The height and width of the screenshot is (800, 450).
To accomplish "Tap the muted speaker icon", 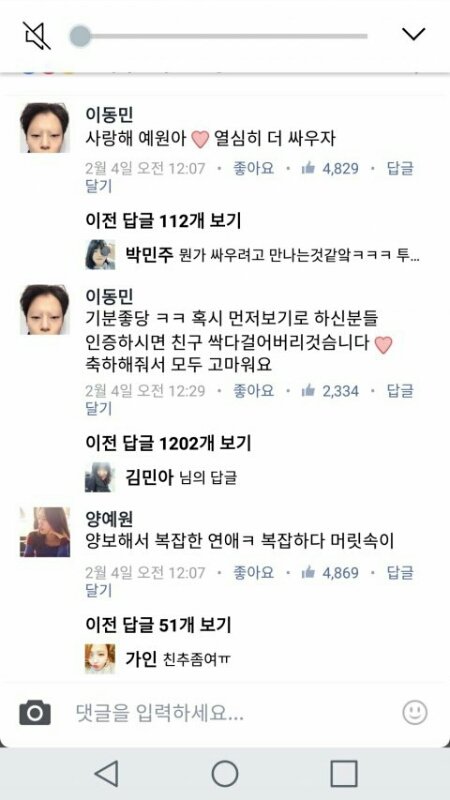I will [x=37, y=36].
